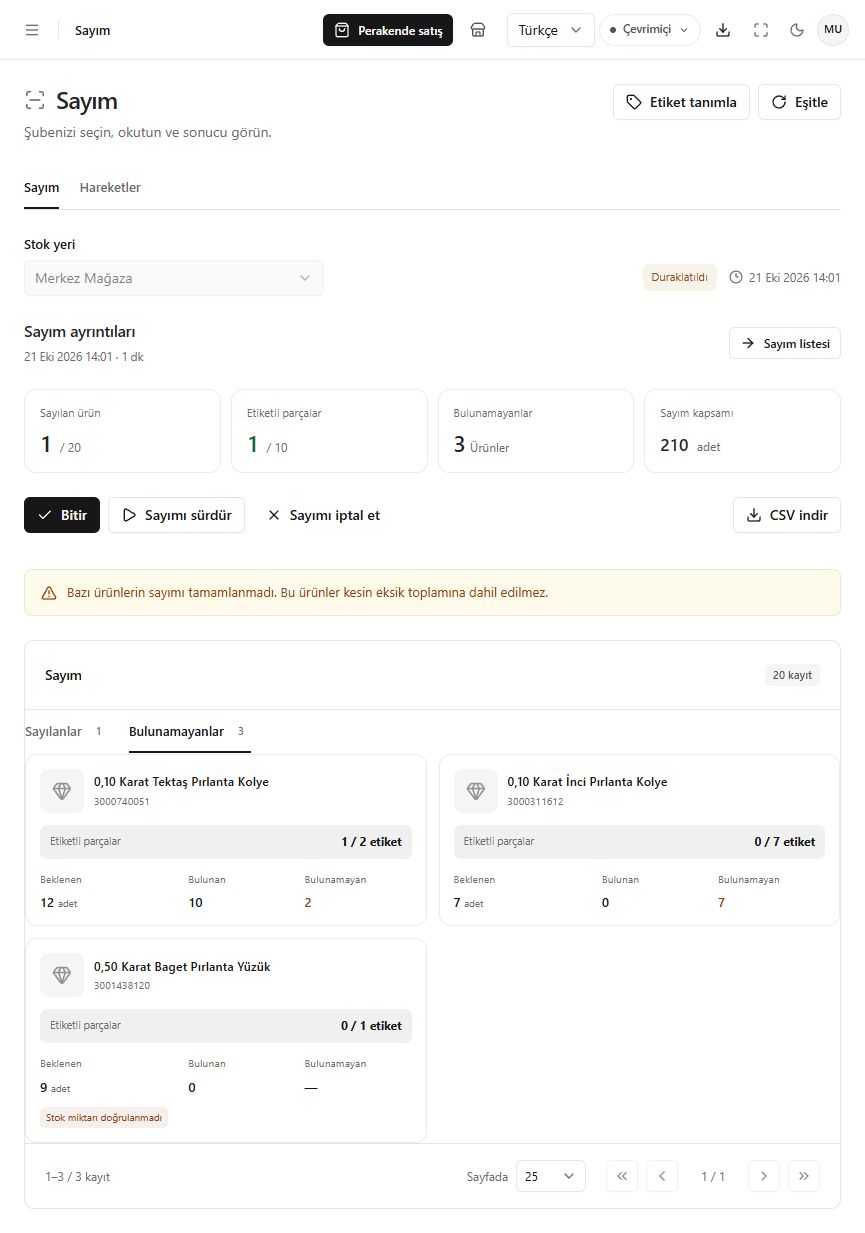Screen dimensions: 865x1233
Task: Go to the first page of records
Action: pos(621,1176)
